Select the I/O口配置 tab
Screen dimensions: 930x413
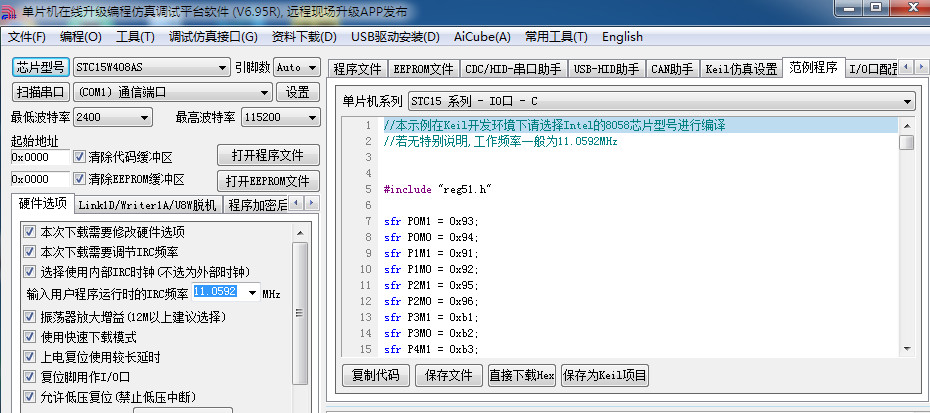[872, 69]
